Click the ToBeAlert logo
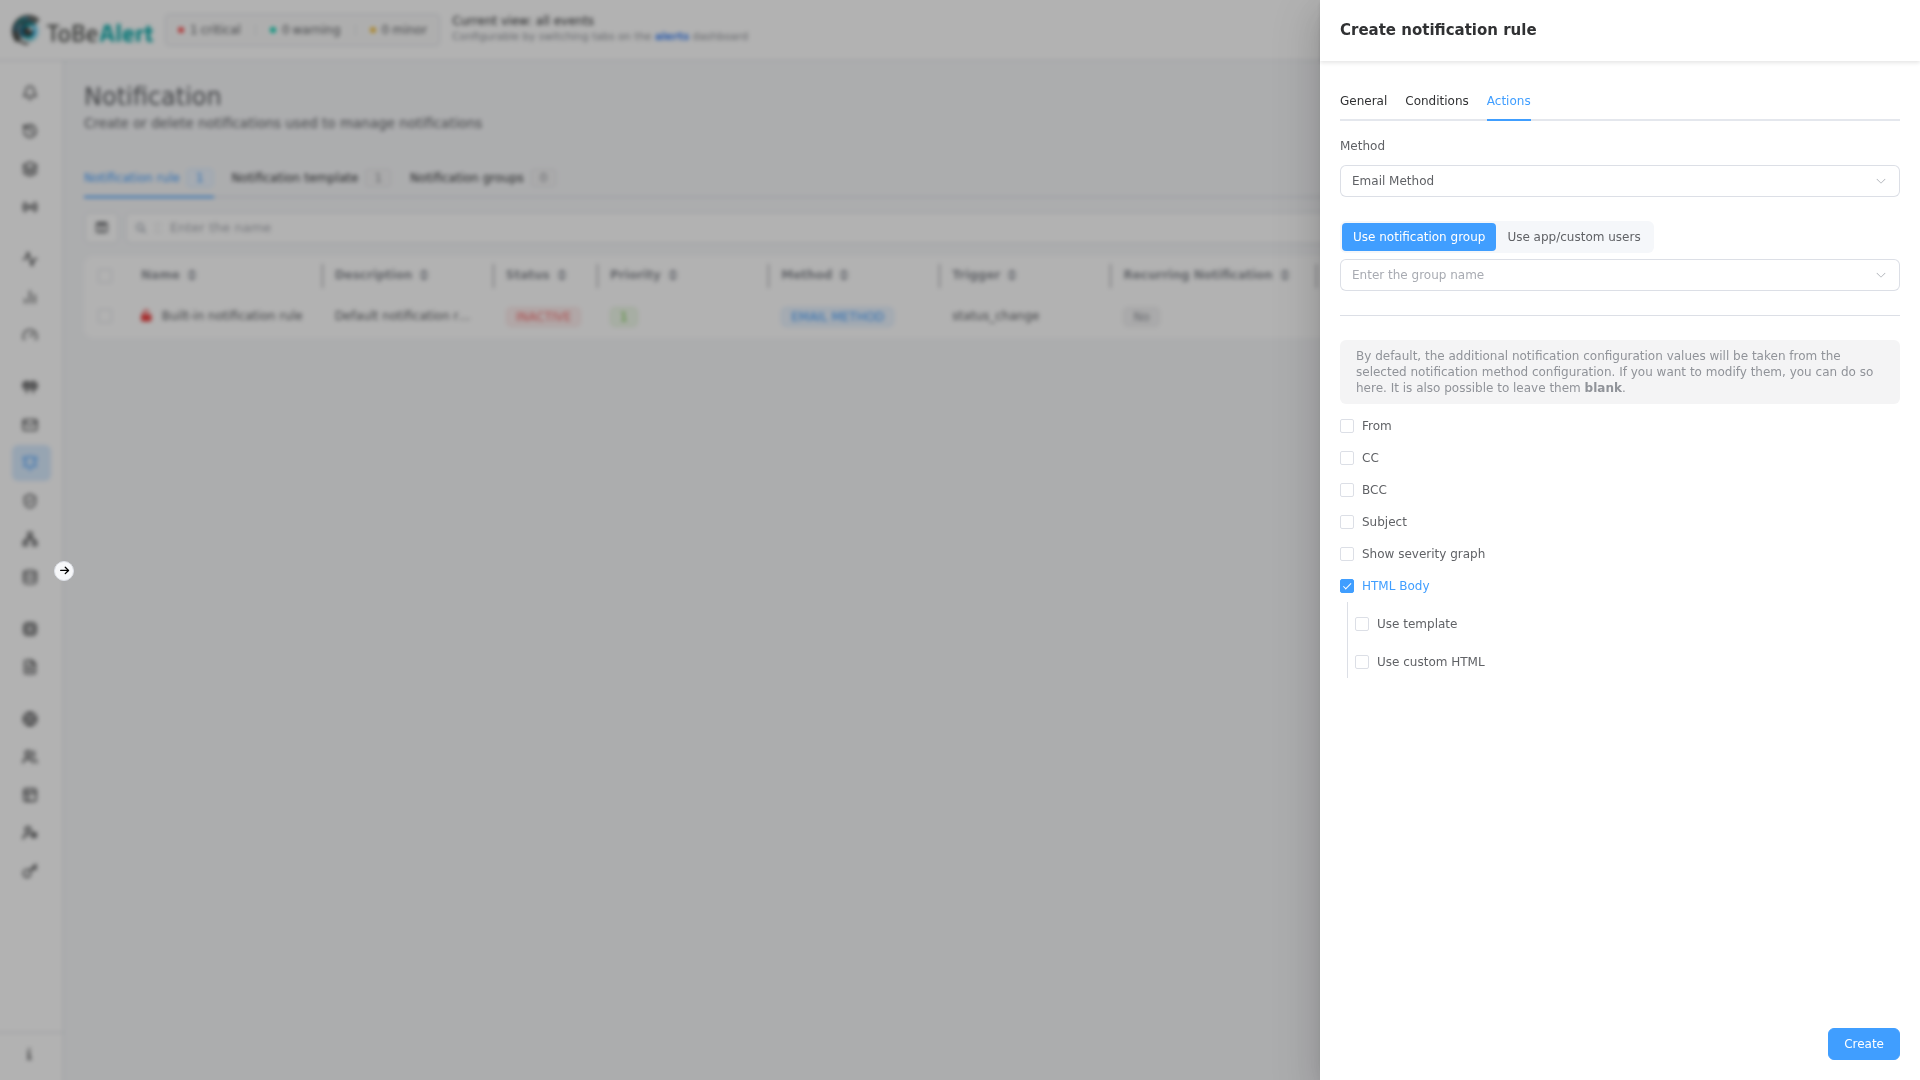 [x=83, y=30]
